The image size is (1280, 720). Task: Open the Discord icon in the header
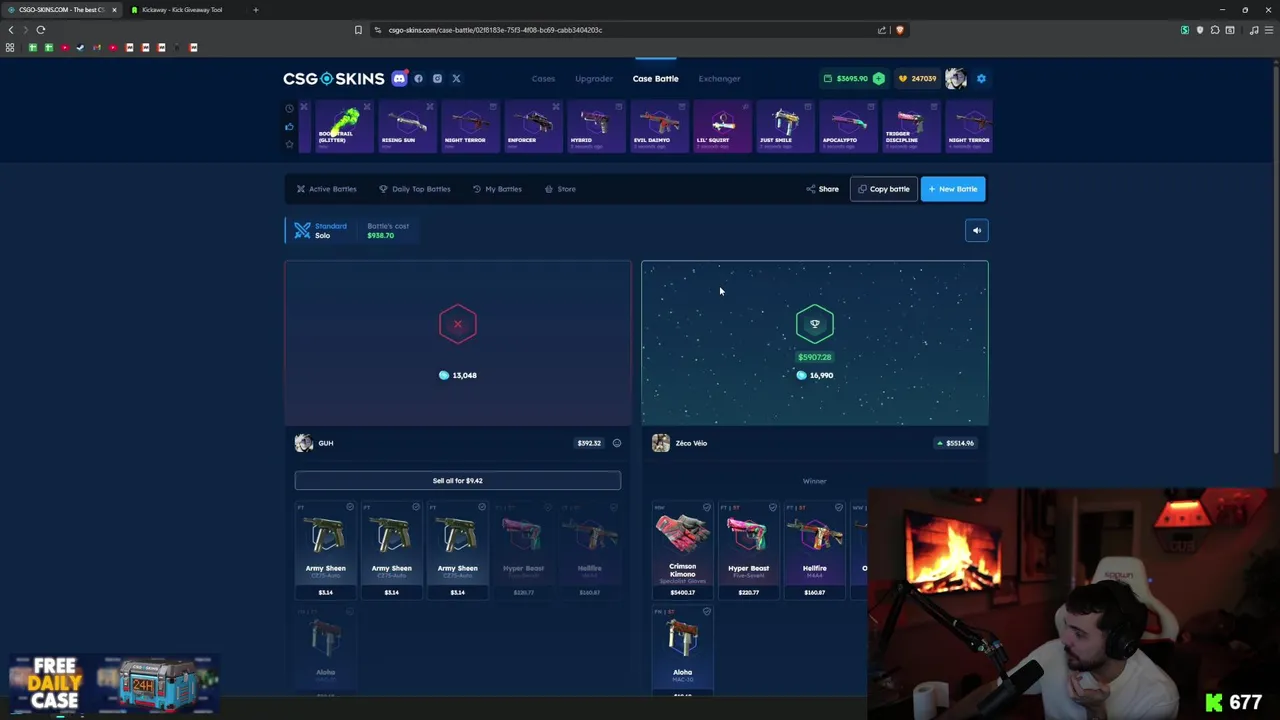pos(399,78)
